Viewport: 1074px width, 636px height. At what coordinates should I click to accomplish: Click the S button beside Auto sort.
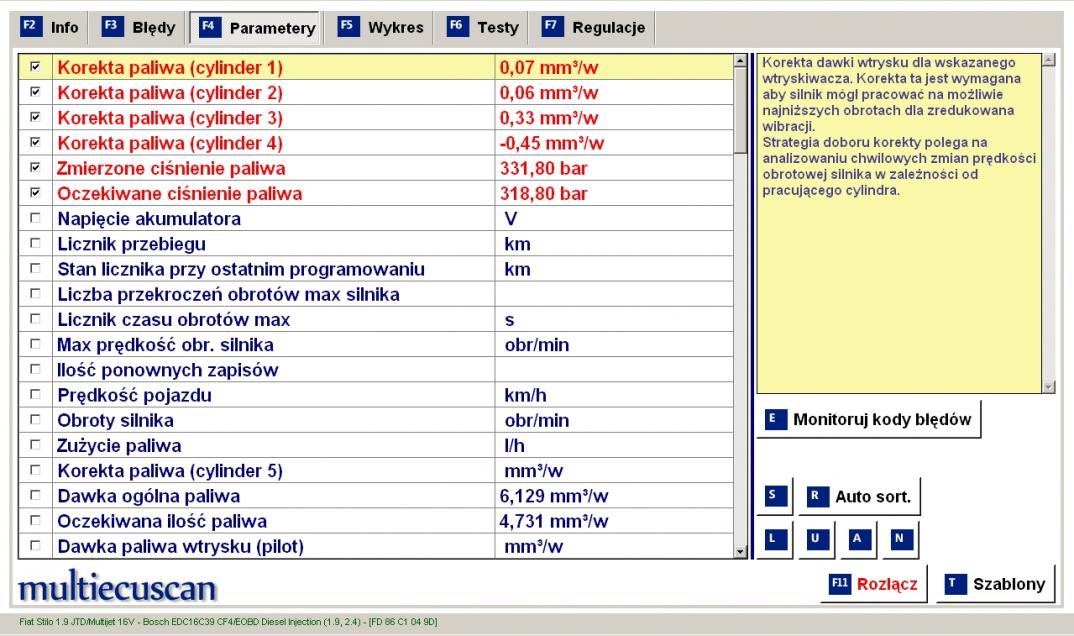[x=774, y=496]
